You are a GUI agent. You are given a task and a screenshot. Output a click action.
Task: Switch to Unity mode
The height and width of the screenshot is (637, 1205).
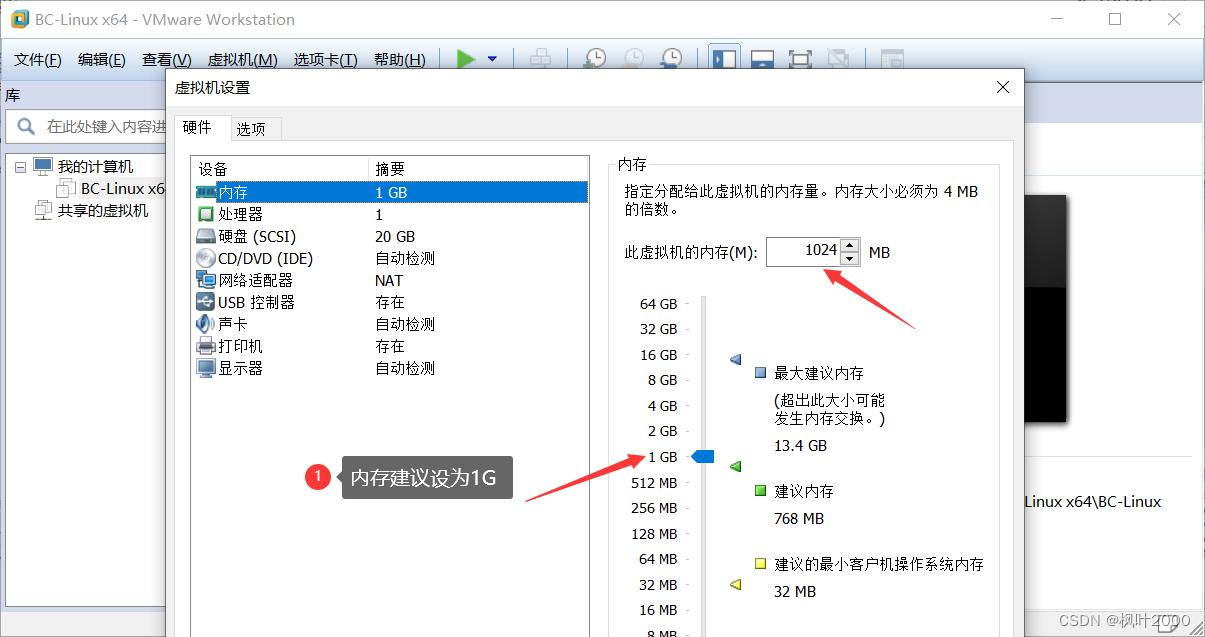[839, 58]
